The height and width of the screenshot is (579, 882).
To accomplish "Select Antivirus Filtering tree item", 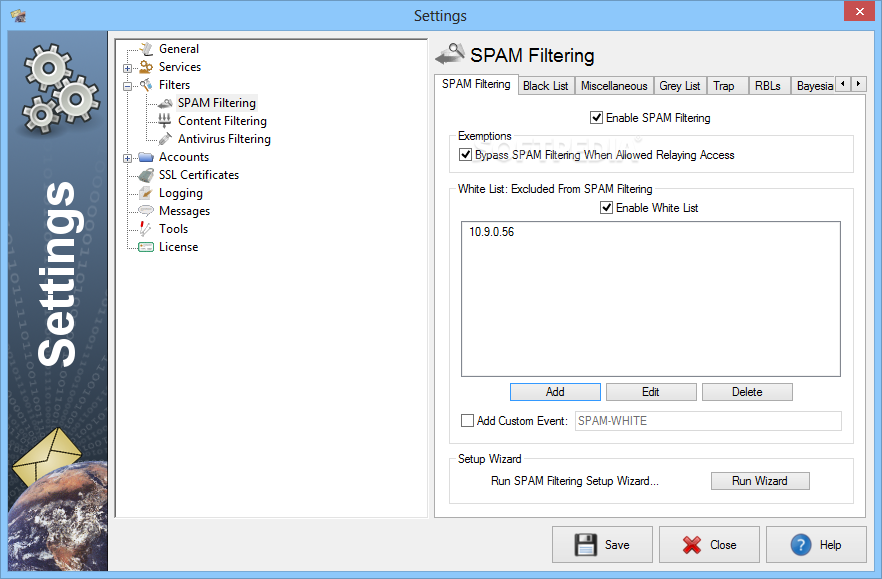I will tap(224, 139).
